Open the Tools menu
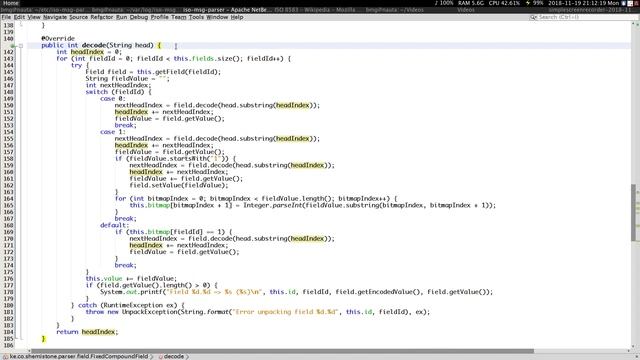640x360 pixels. tap(196, 17)
